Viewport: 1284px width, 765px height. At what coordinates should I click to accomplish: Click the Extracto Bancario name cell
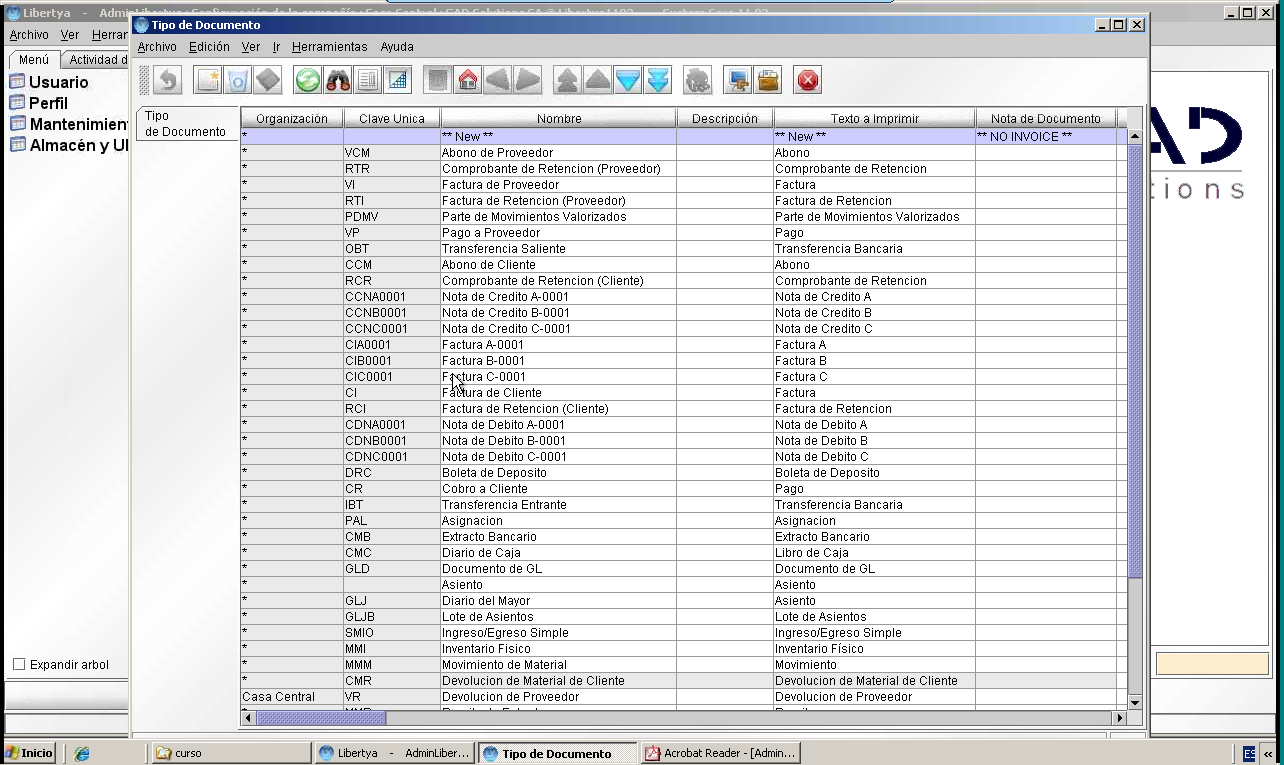(559, 537)
